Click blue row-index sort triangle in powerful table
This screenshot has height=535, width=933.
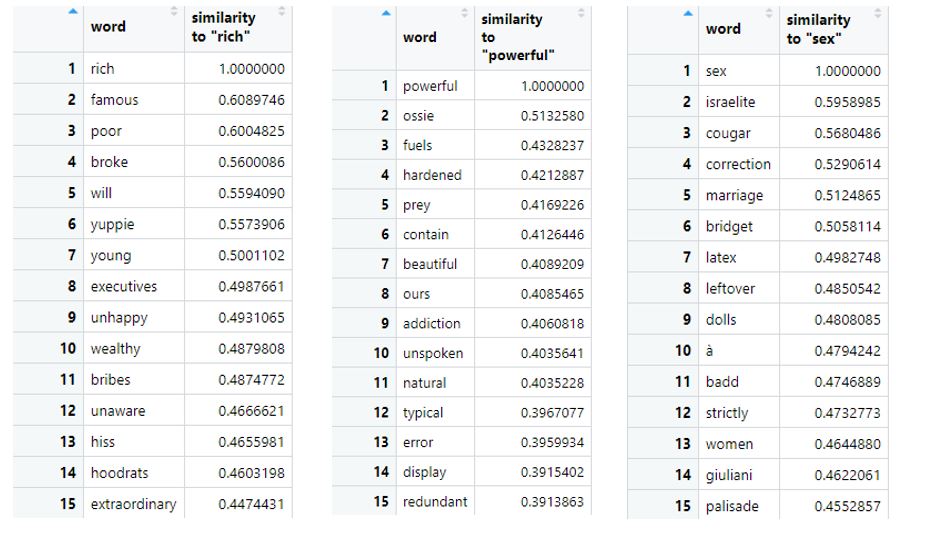click(387, 12)
